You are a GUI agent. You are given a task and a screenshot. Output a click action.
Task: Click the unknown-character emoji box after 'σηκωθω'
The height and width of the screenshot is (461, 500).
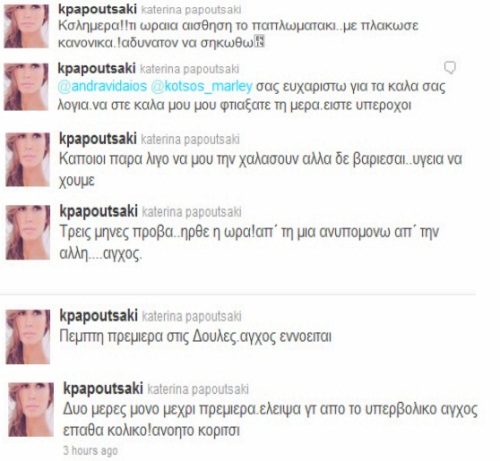[259, 42]
